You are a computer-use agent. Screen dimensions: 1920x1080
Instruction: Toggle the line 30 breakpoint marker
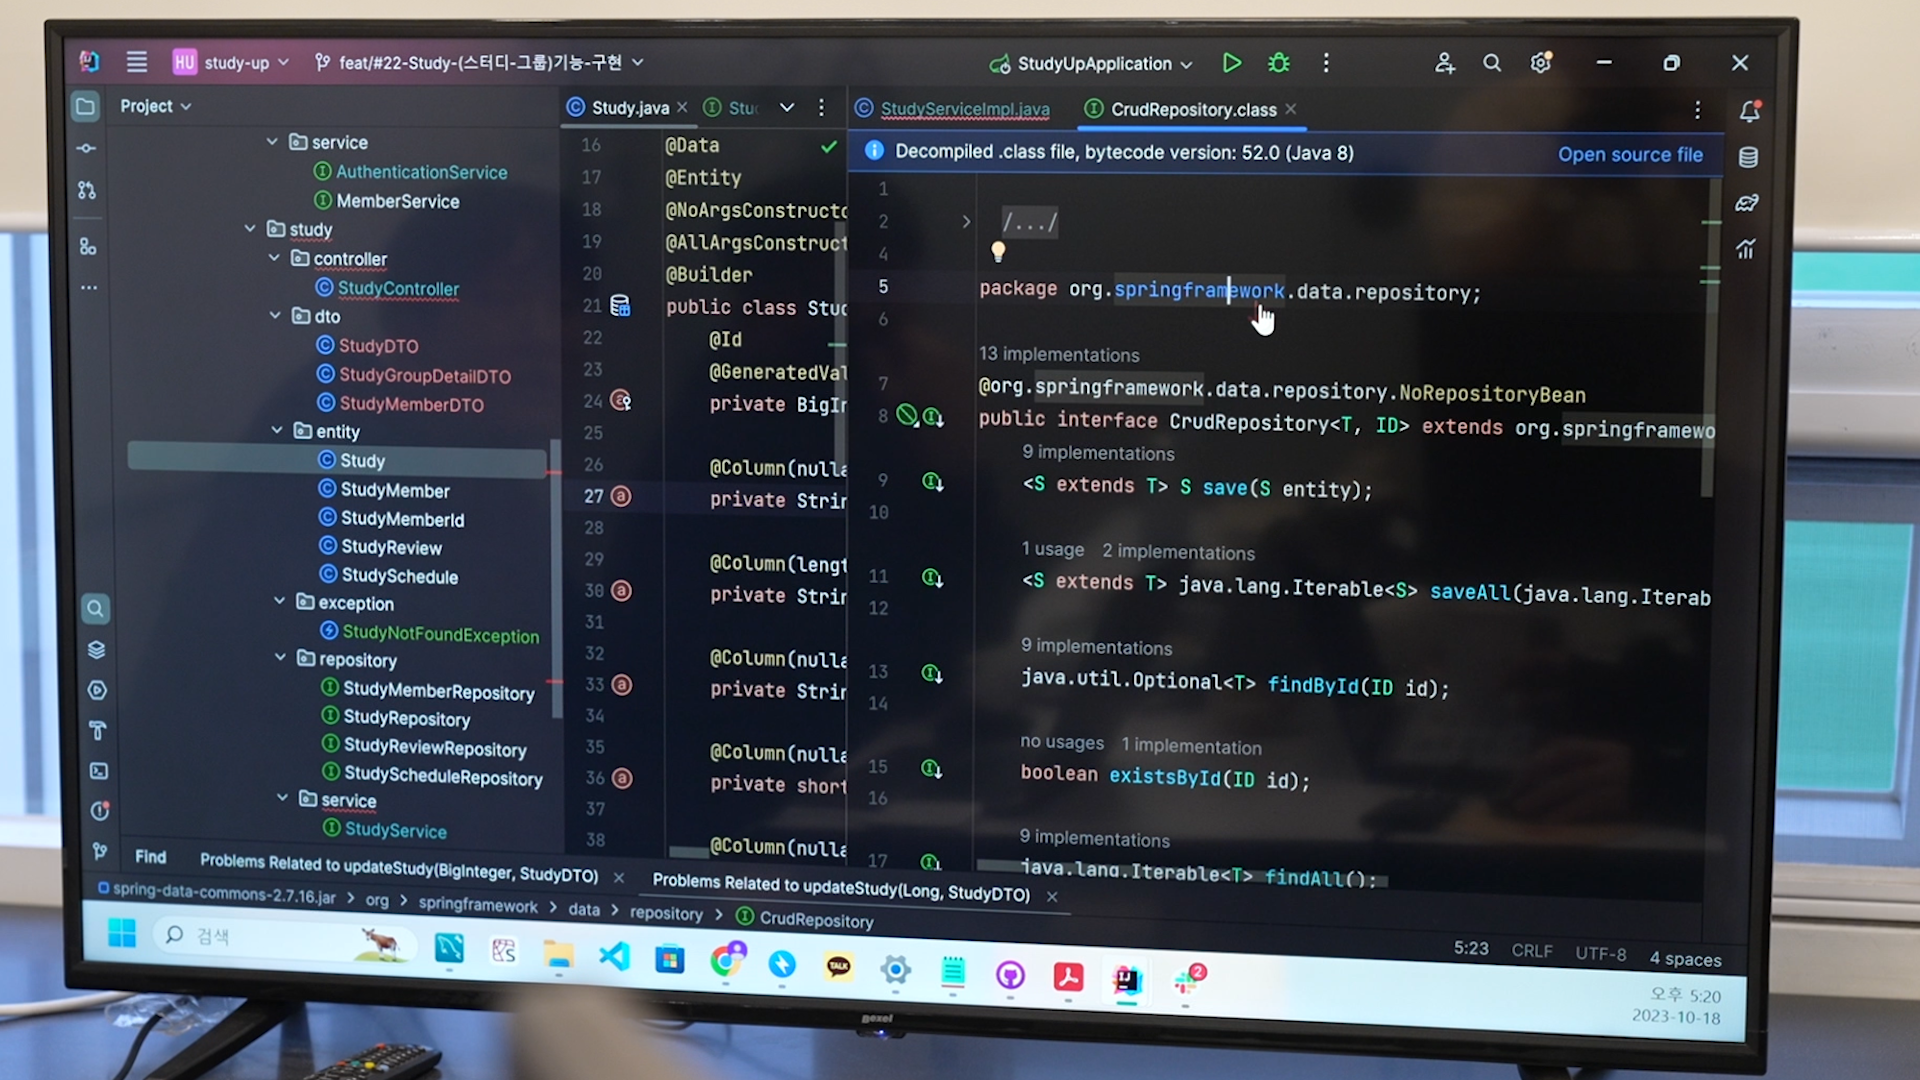[x=621, y=591]
